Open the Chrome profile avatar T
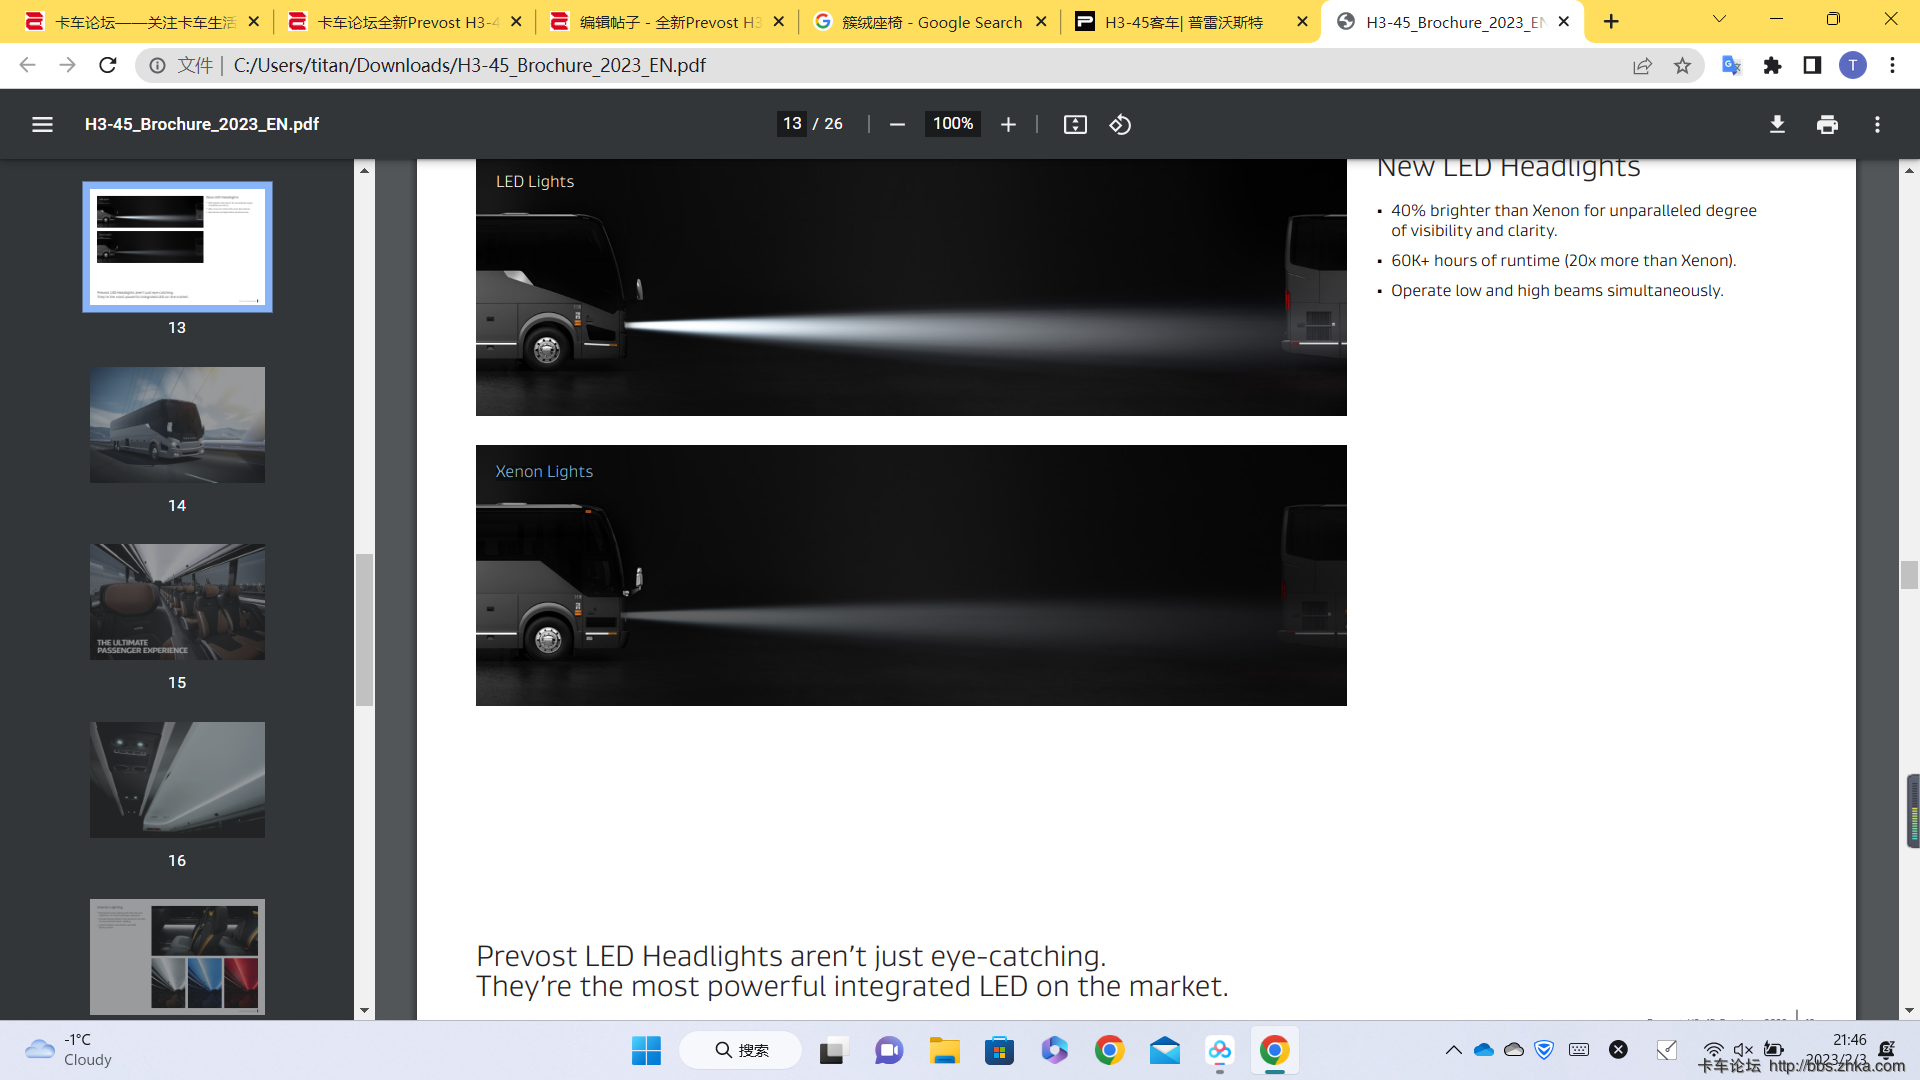Screen dimensions: 1920x1080 [x=1852, y=65]
